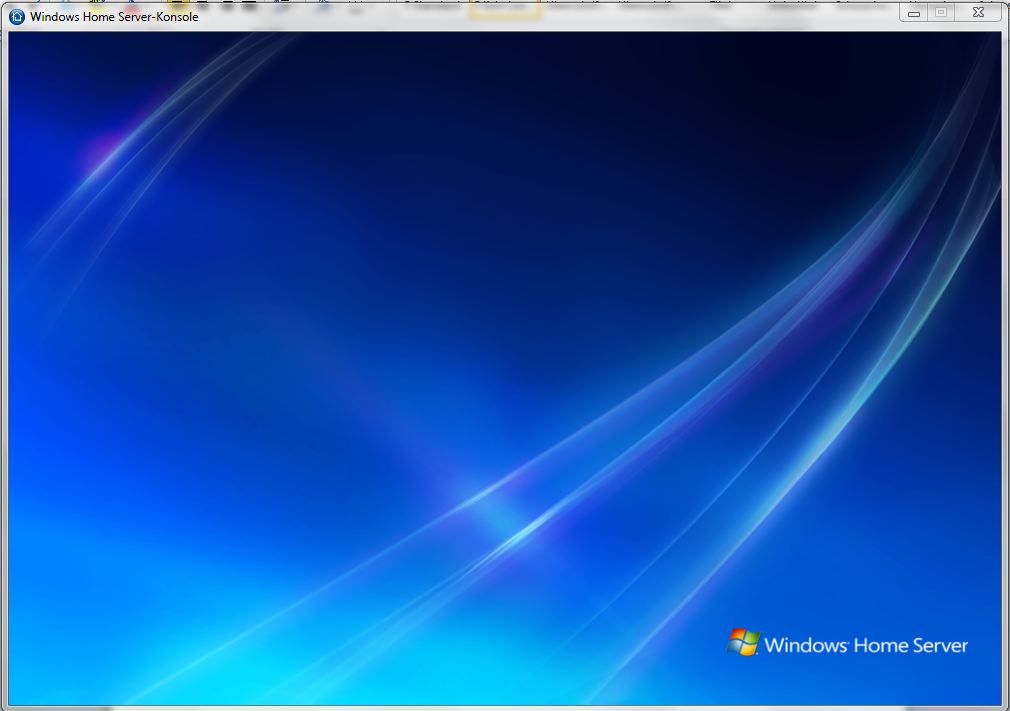
Task: Click the word 'Home' in the splash logo
Action: click(881, 645)
